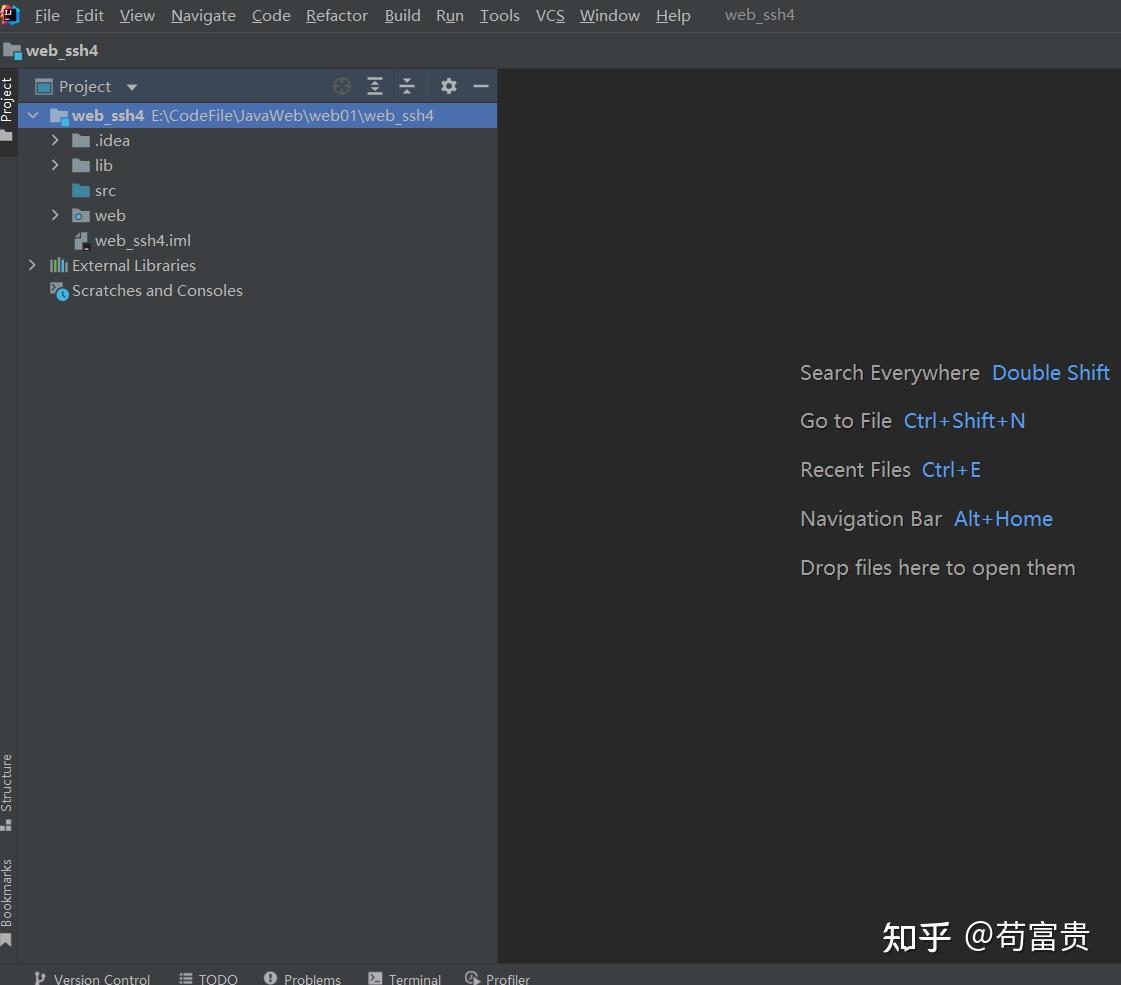Click Drop files here to open them
Viewport: 1121px width, 985px height.
coord(938,568)
